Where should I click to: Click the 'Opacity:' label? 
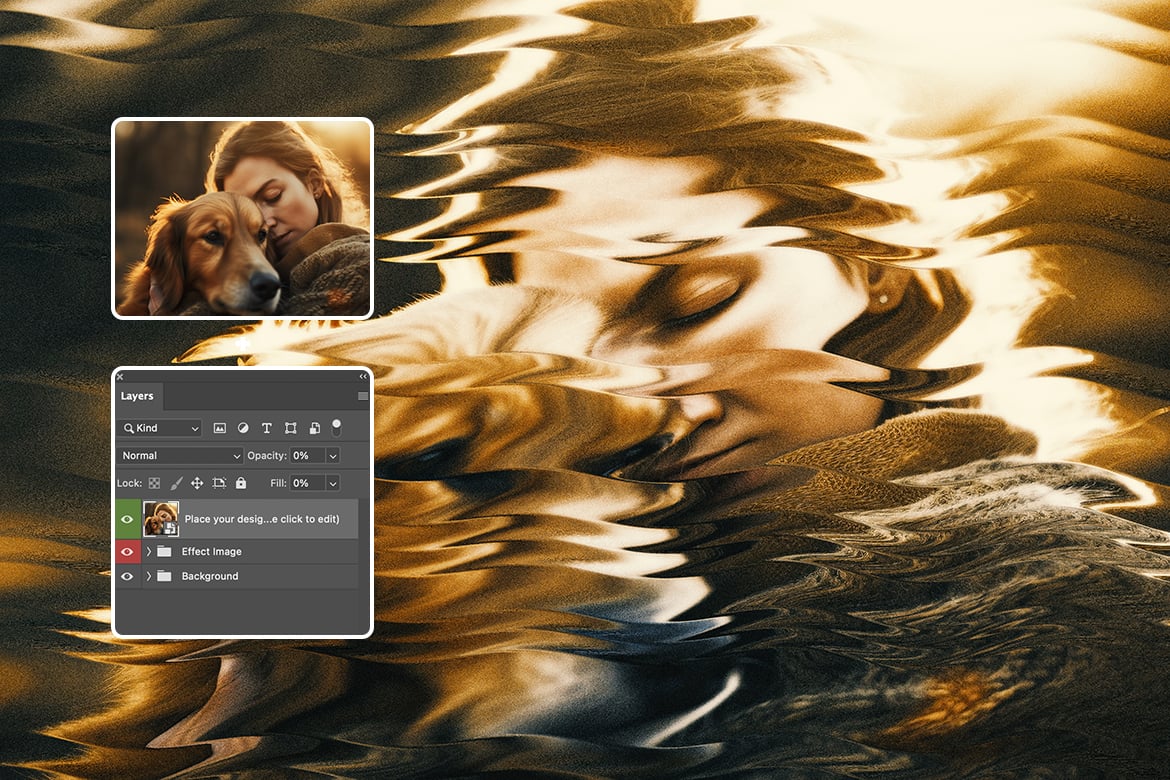pyautogui.click(x=267, y=455)
